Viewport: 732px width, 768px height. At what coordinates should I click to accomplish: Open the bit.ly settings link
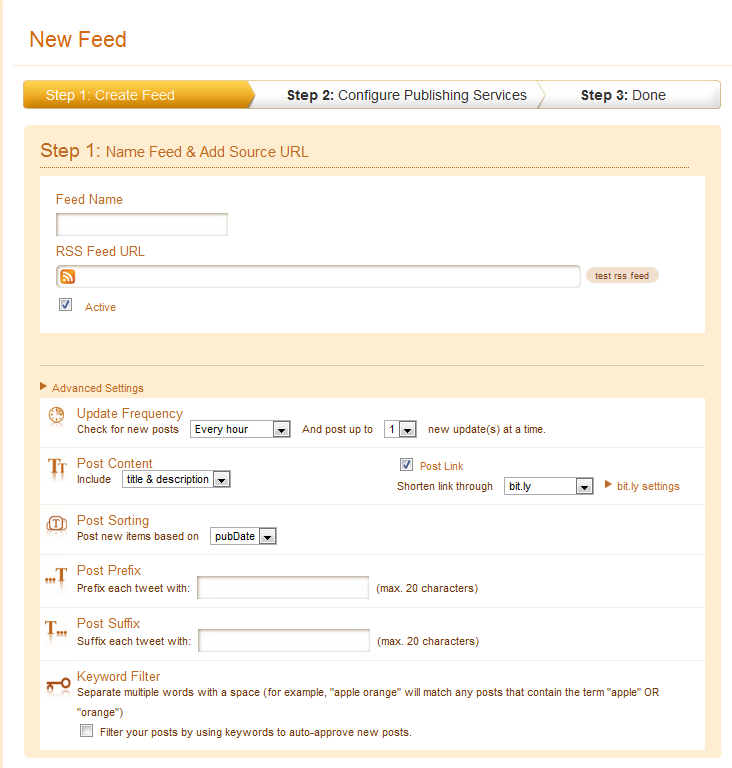pos(648,486)
